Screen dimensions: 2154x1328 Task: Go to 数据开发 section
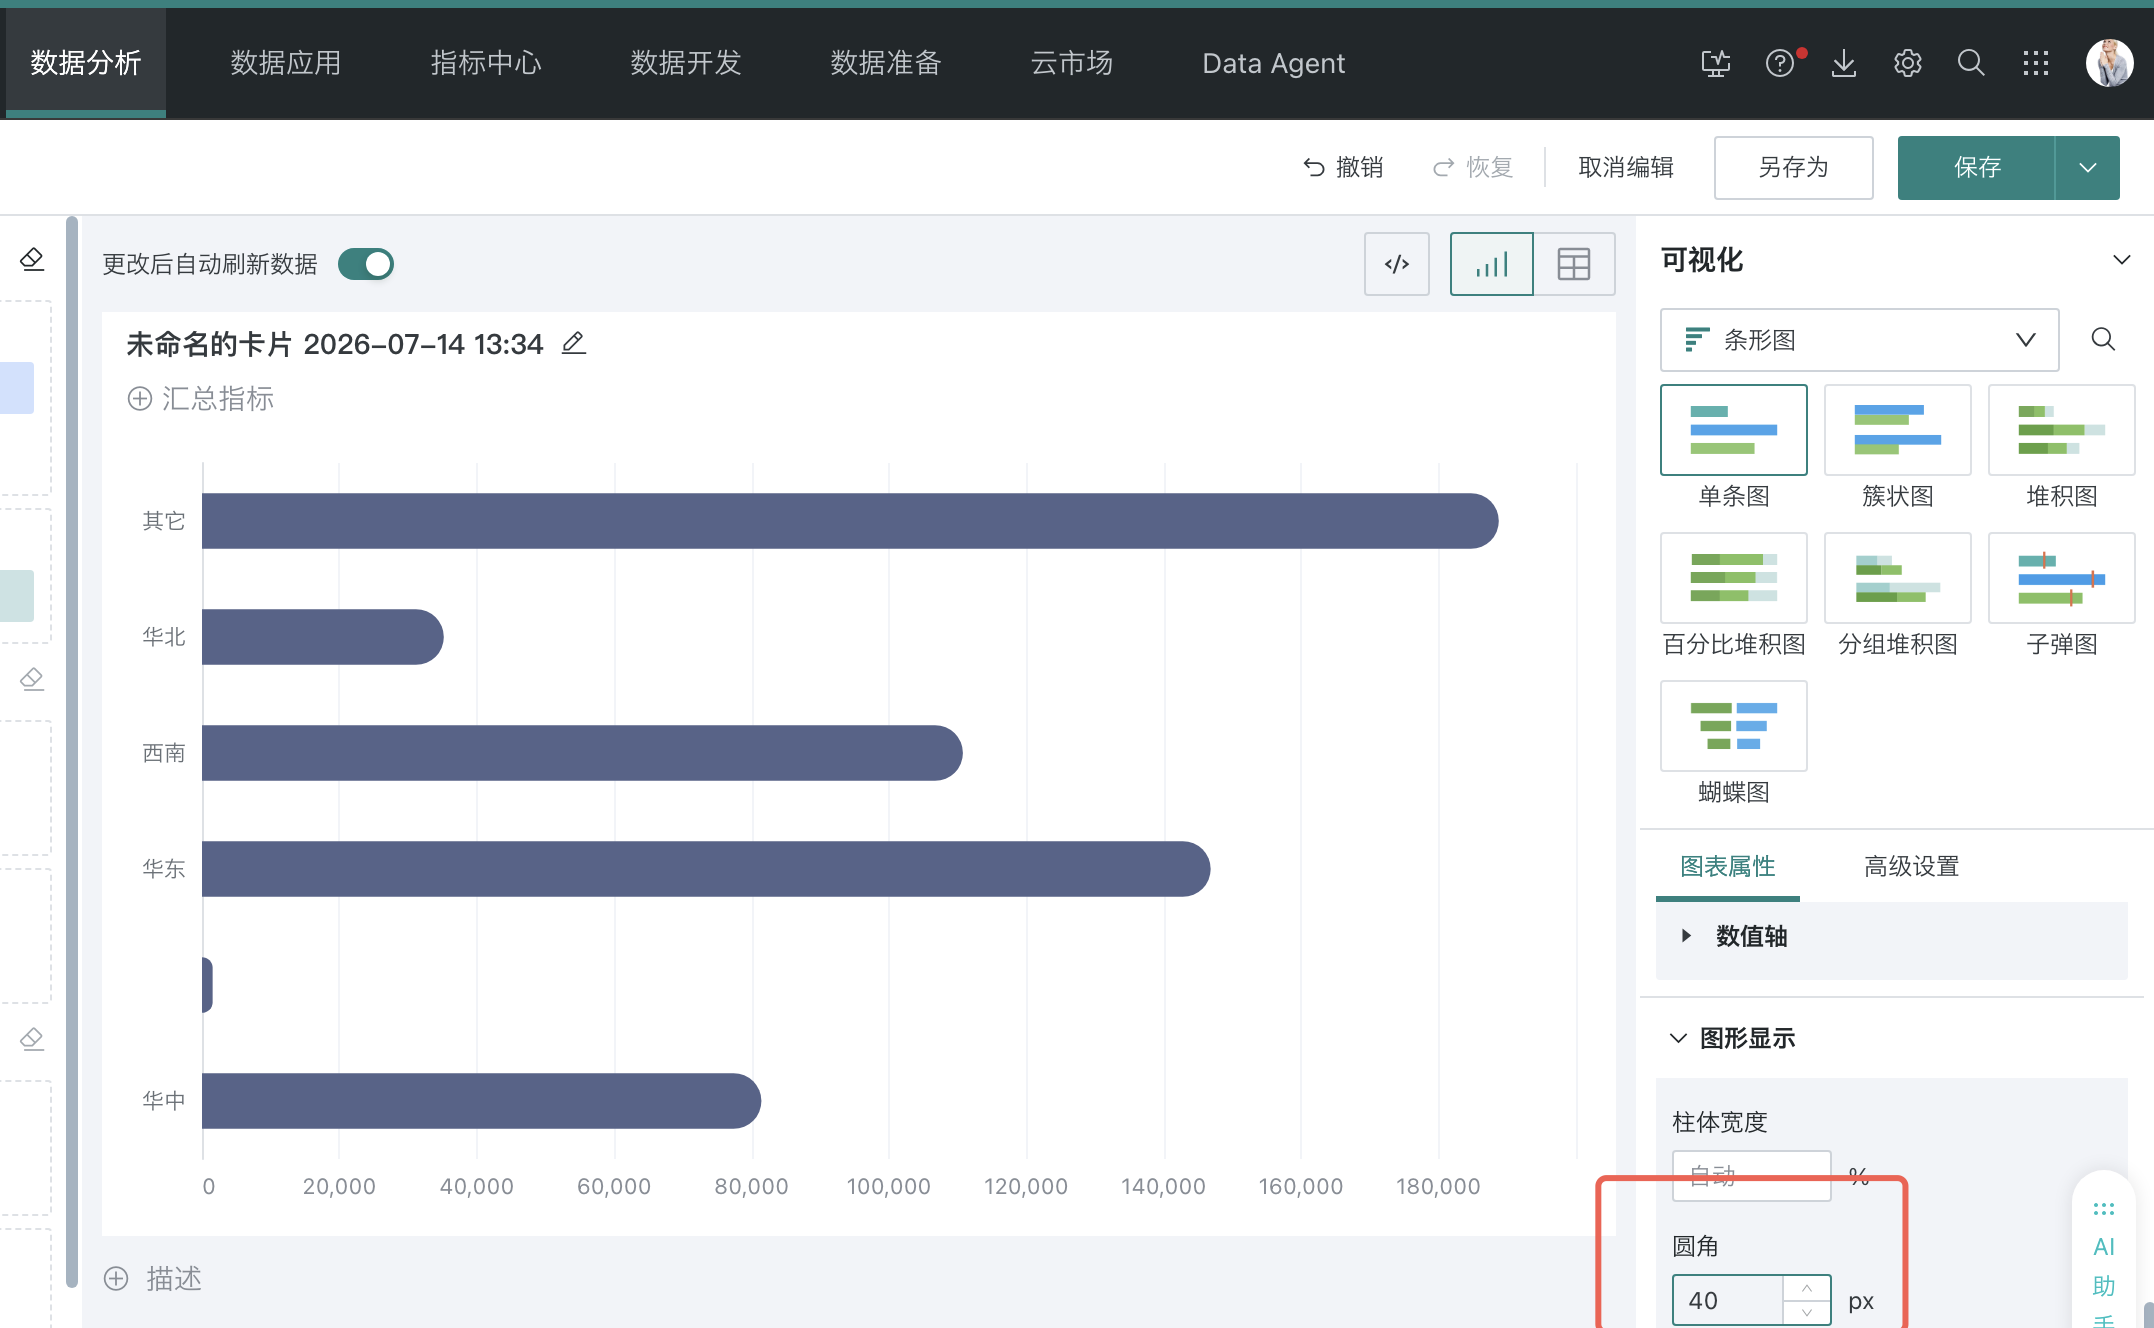tap(686, 63)
